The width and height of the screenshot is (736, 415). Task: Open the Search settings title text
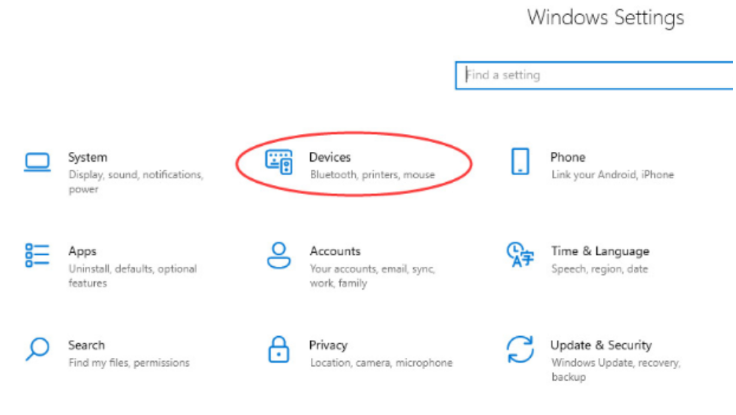pos(86,345)
